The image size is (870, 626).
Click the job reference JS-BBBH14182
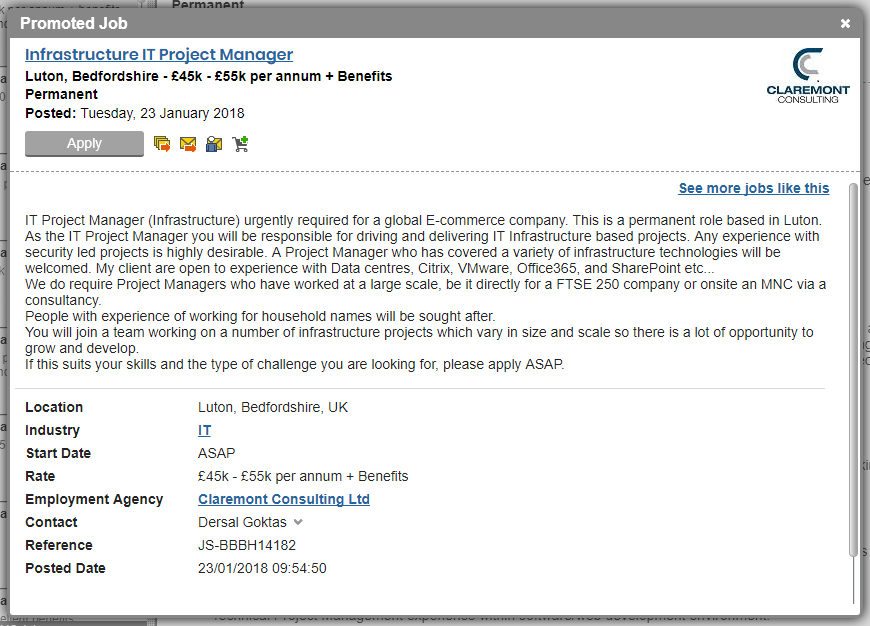click(x=247, y=545)
